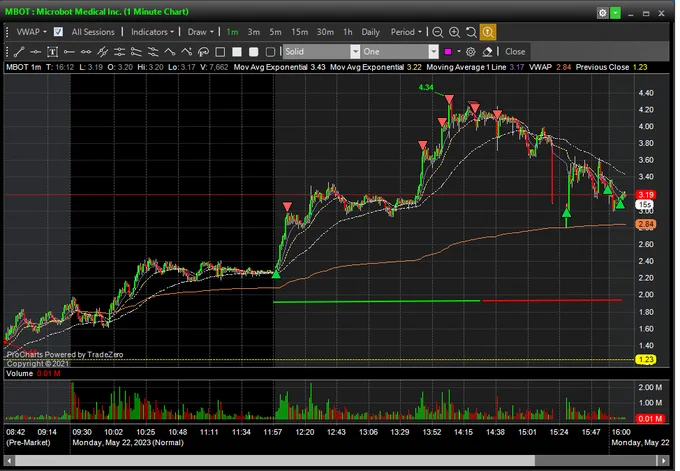Switch to the 3m timeframe
Viewport: 680px width, 471px height.
pos(254,32)
